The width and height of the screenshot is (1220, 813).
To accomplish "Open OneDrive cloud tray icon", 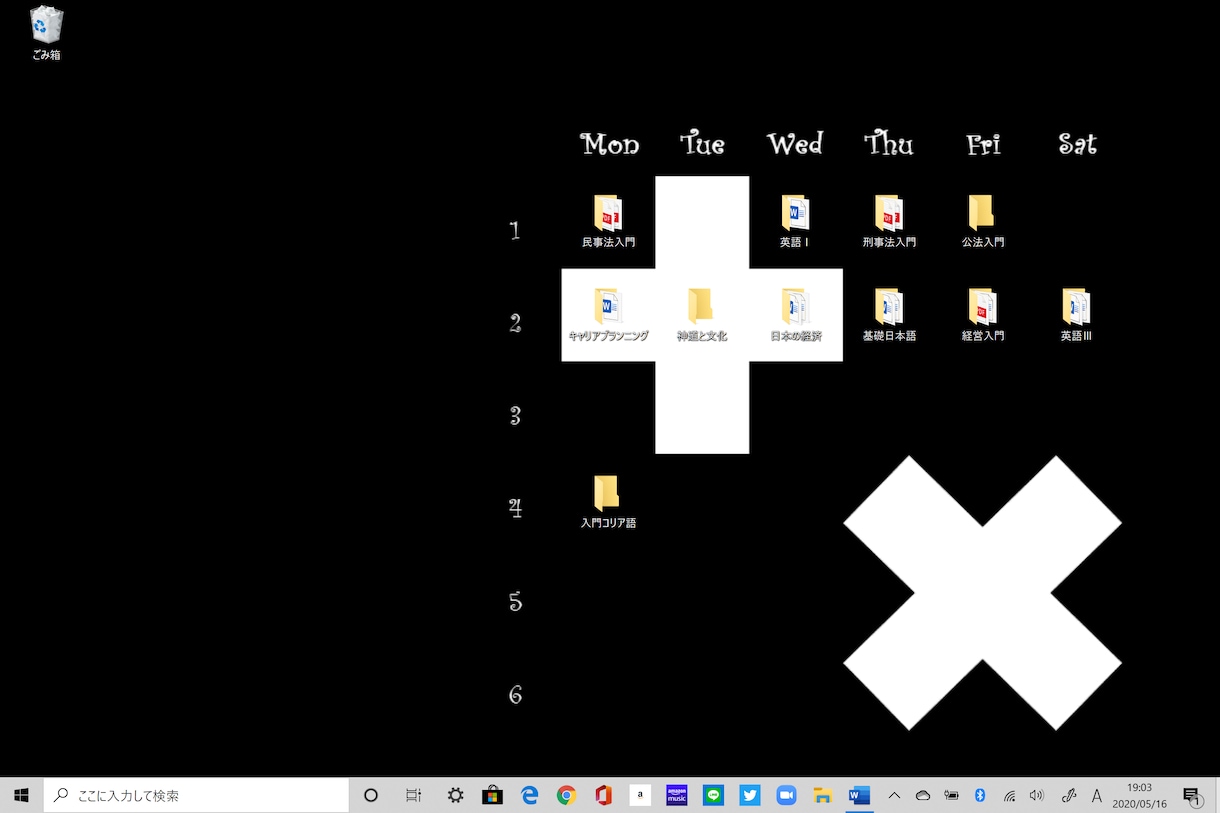I will pyautogui.click(x=923, y=795).
